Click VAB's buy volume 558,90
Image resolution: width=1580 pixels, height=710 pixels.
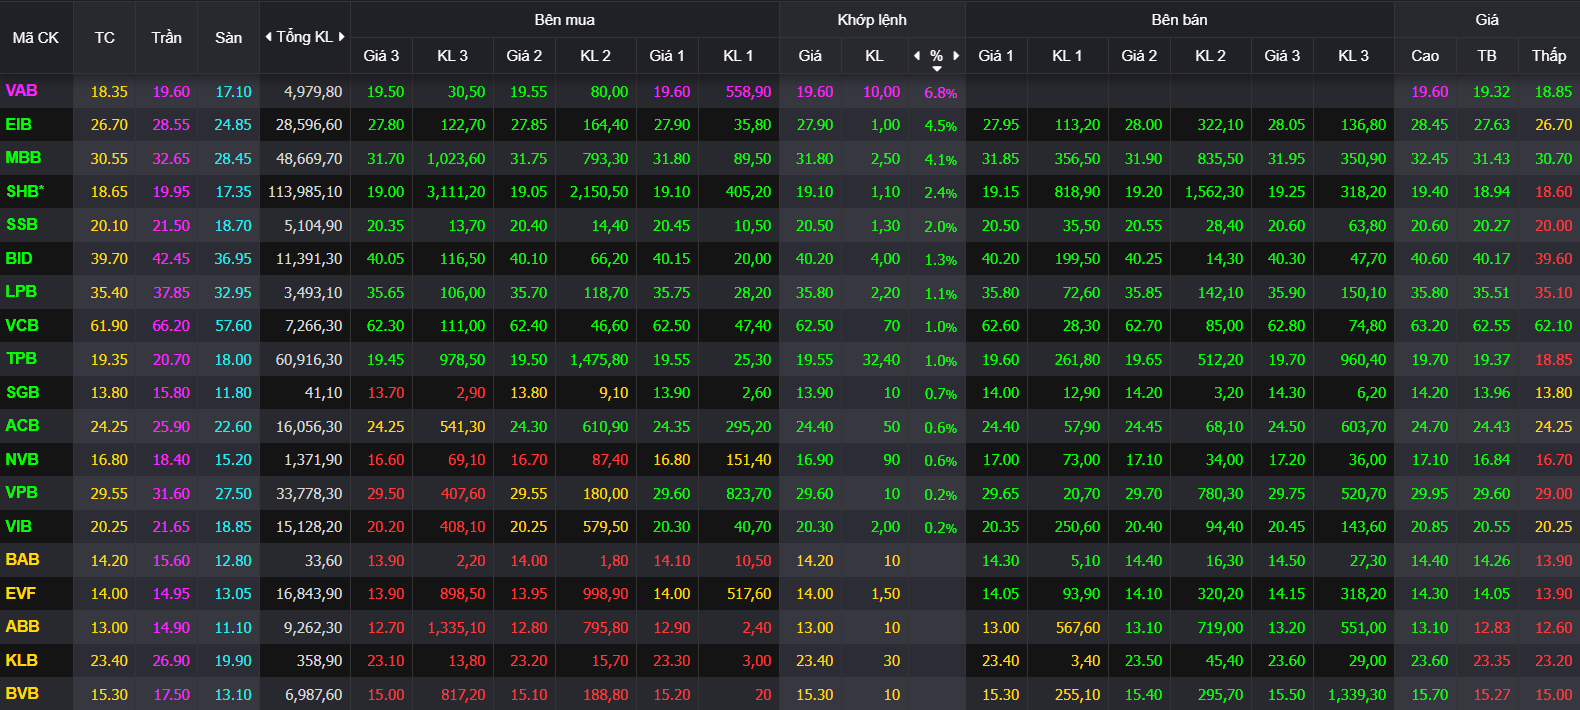[x=748, y=92]
